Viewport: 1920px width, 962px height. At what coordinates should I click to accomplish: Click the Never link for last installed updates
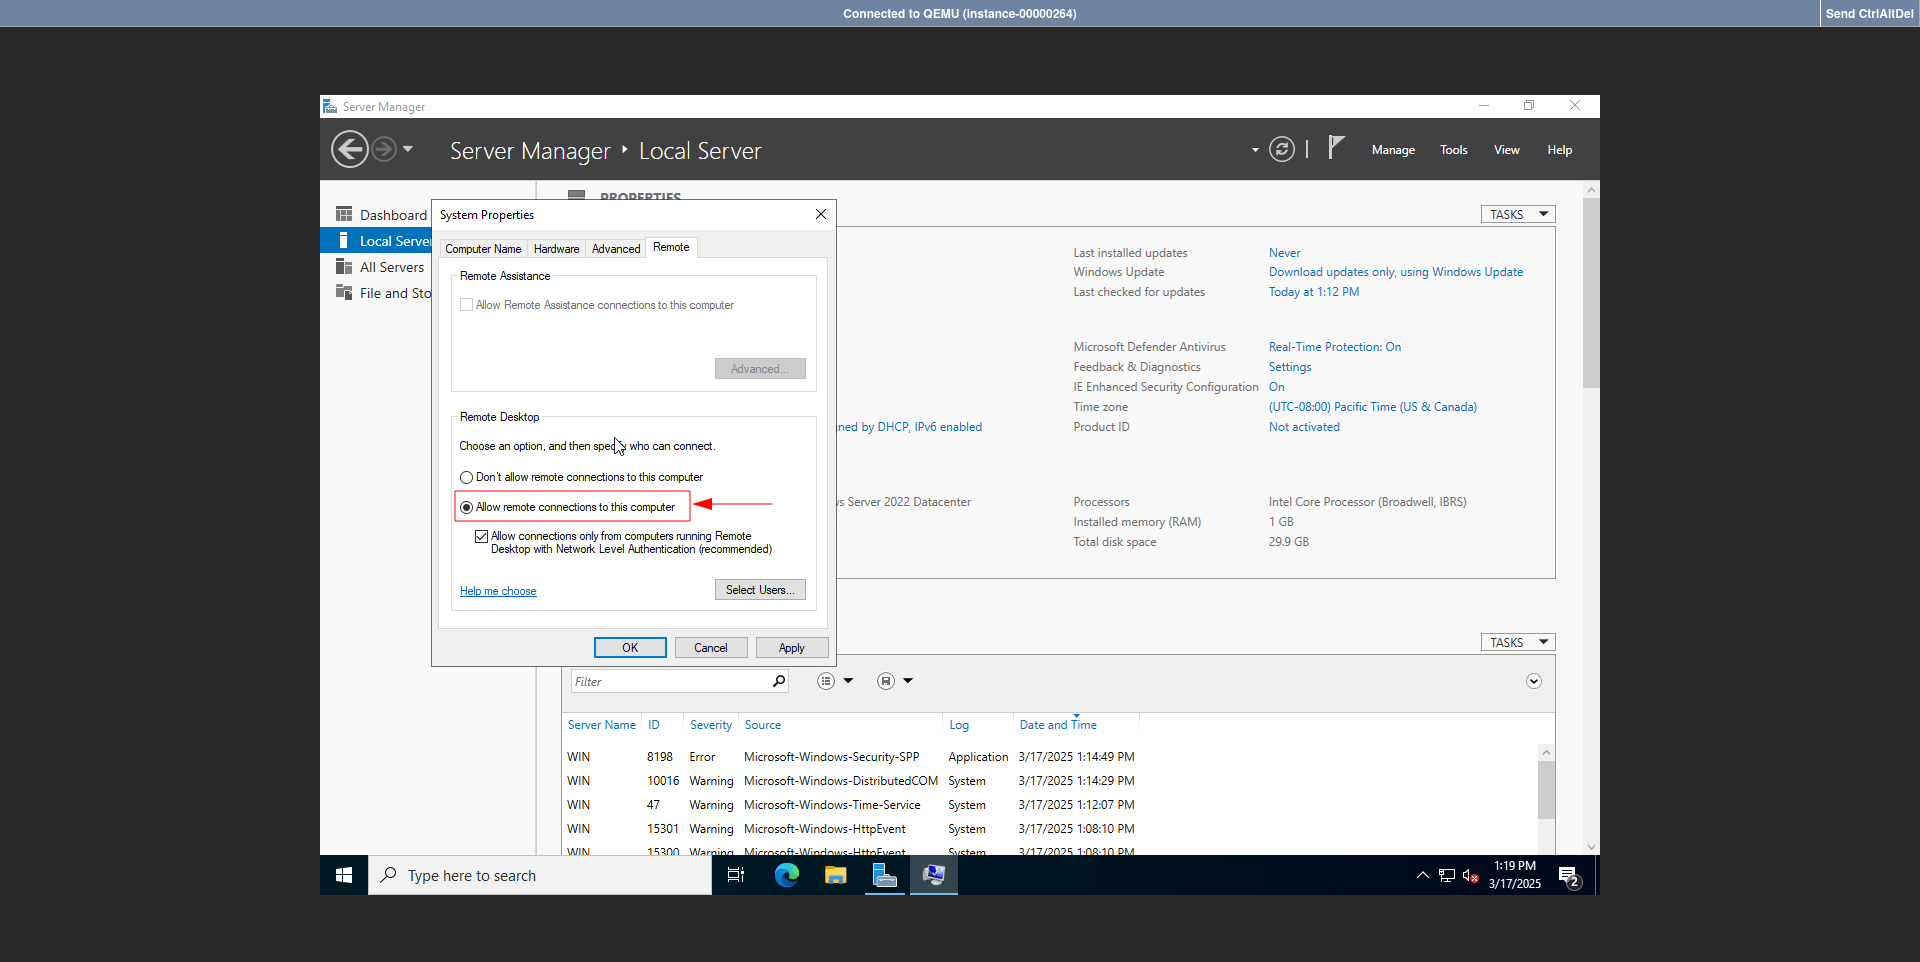click(x=1285, y=253)
